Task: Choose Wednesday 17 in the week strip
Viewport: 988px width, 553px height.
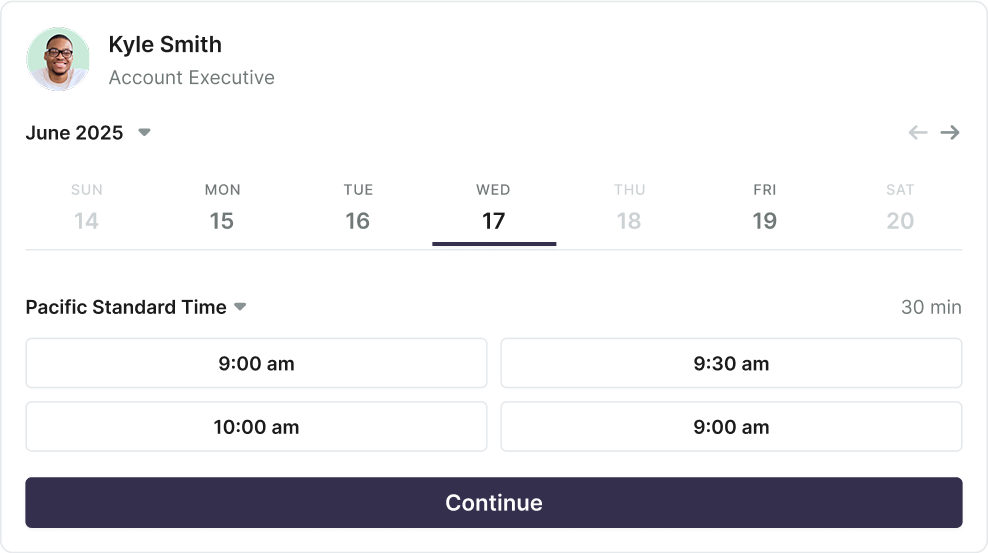Action: (494, 208)
